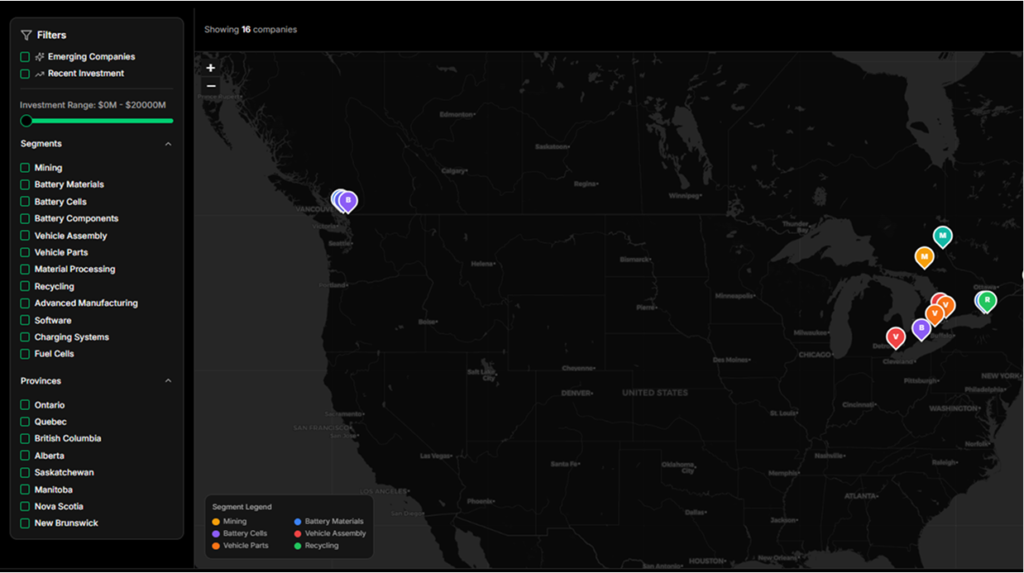Screen dimensions: 1024x573
Task: Click the orange M mining marker
Action: [x=924, y=256]
